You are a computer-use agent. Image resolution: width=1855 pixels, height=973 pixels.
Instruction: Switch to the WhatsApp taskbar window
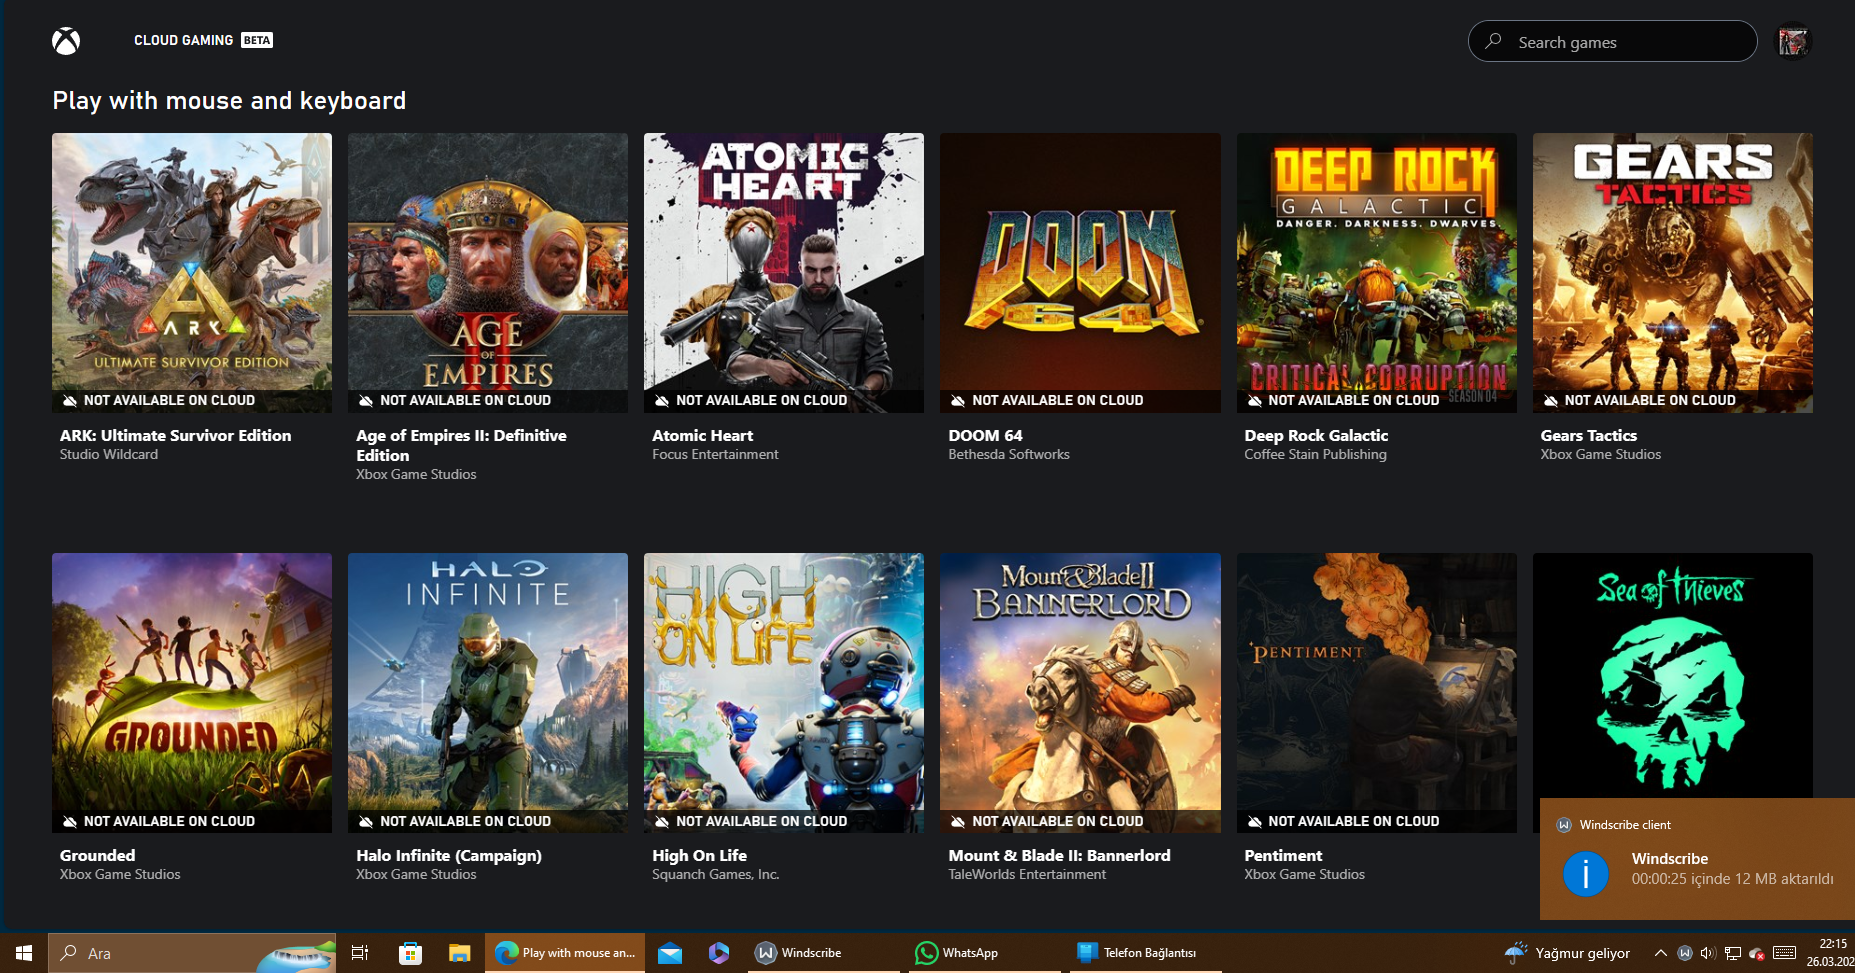984,953
